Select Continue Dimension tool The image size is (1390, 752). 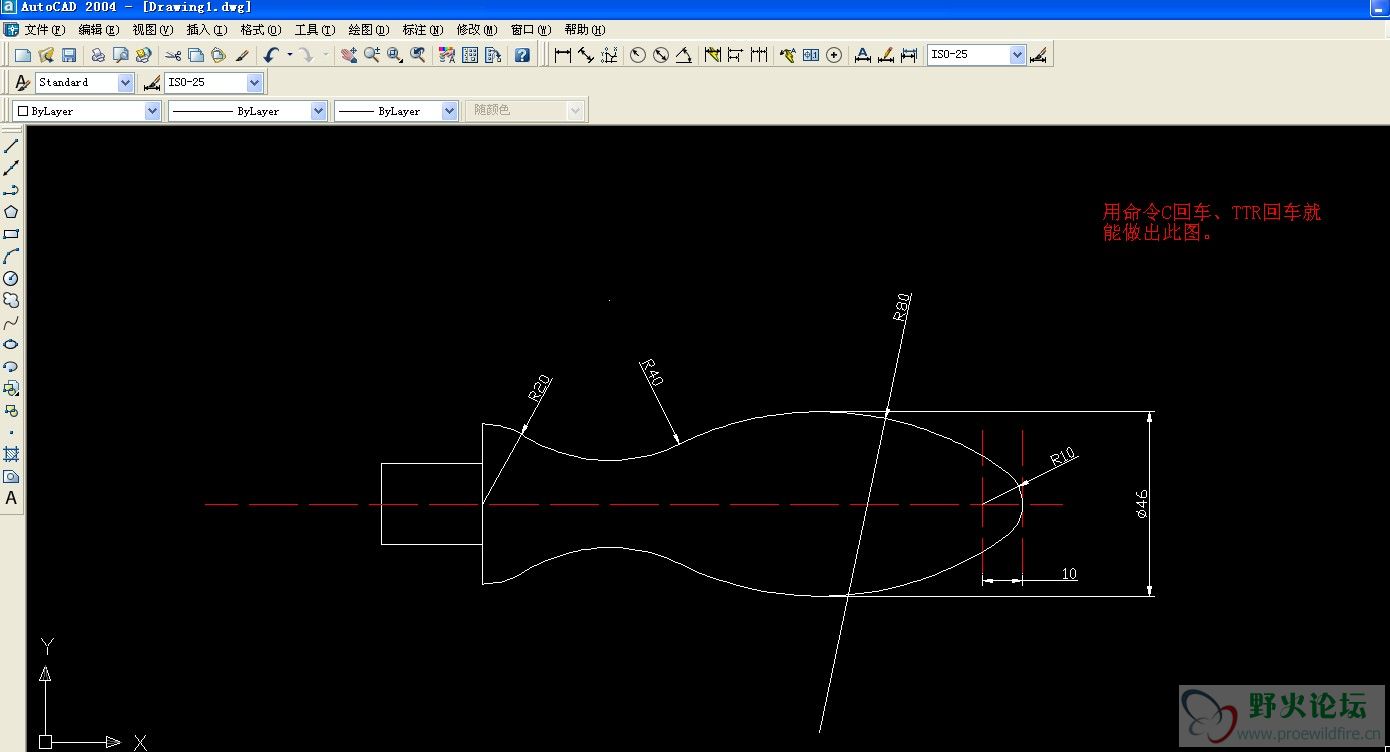tap(759, 55)
